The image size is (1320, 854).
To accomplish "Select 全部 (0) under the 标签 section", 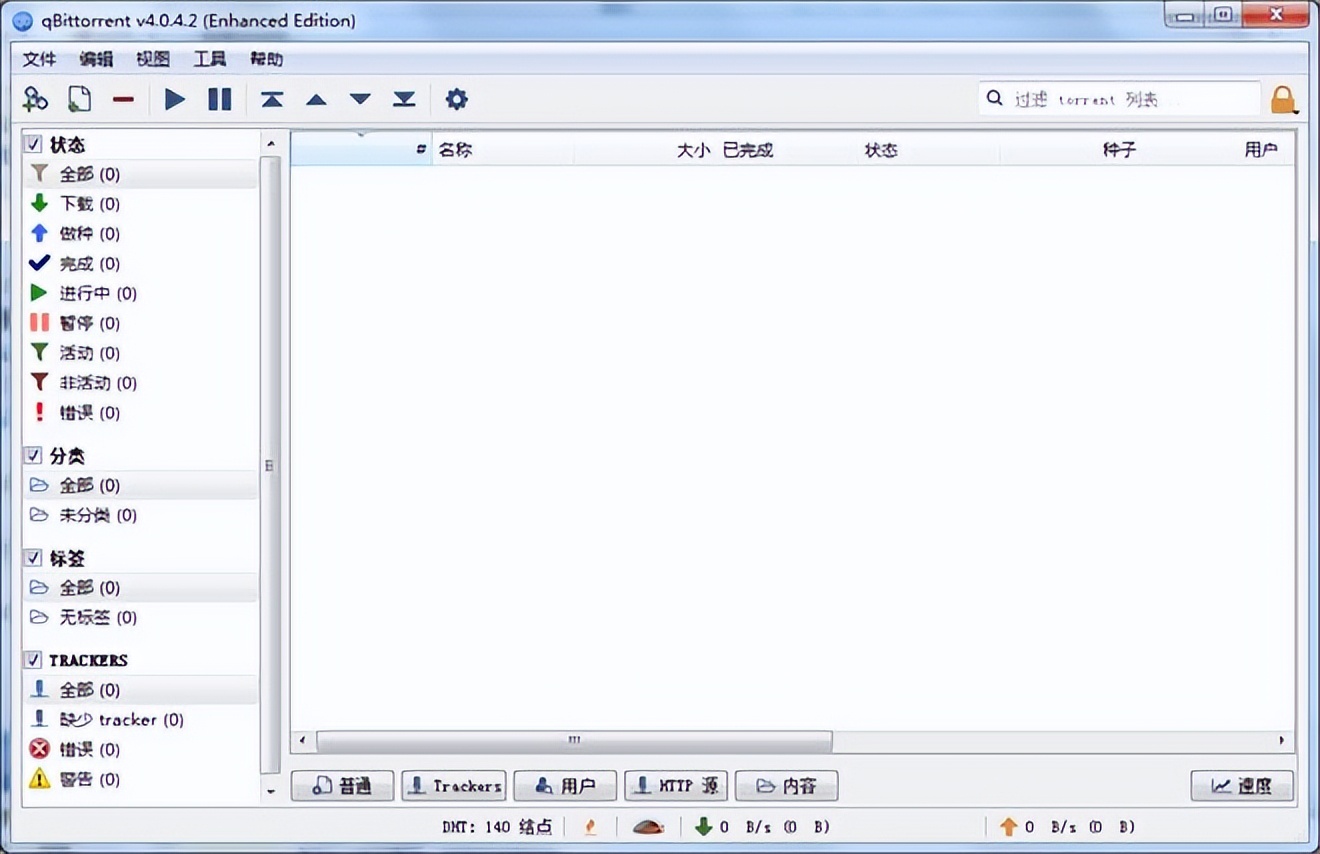I will tap(140, 587).
